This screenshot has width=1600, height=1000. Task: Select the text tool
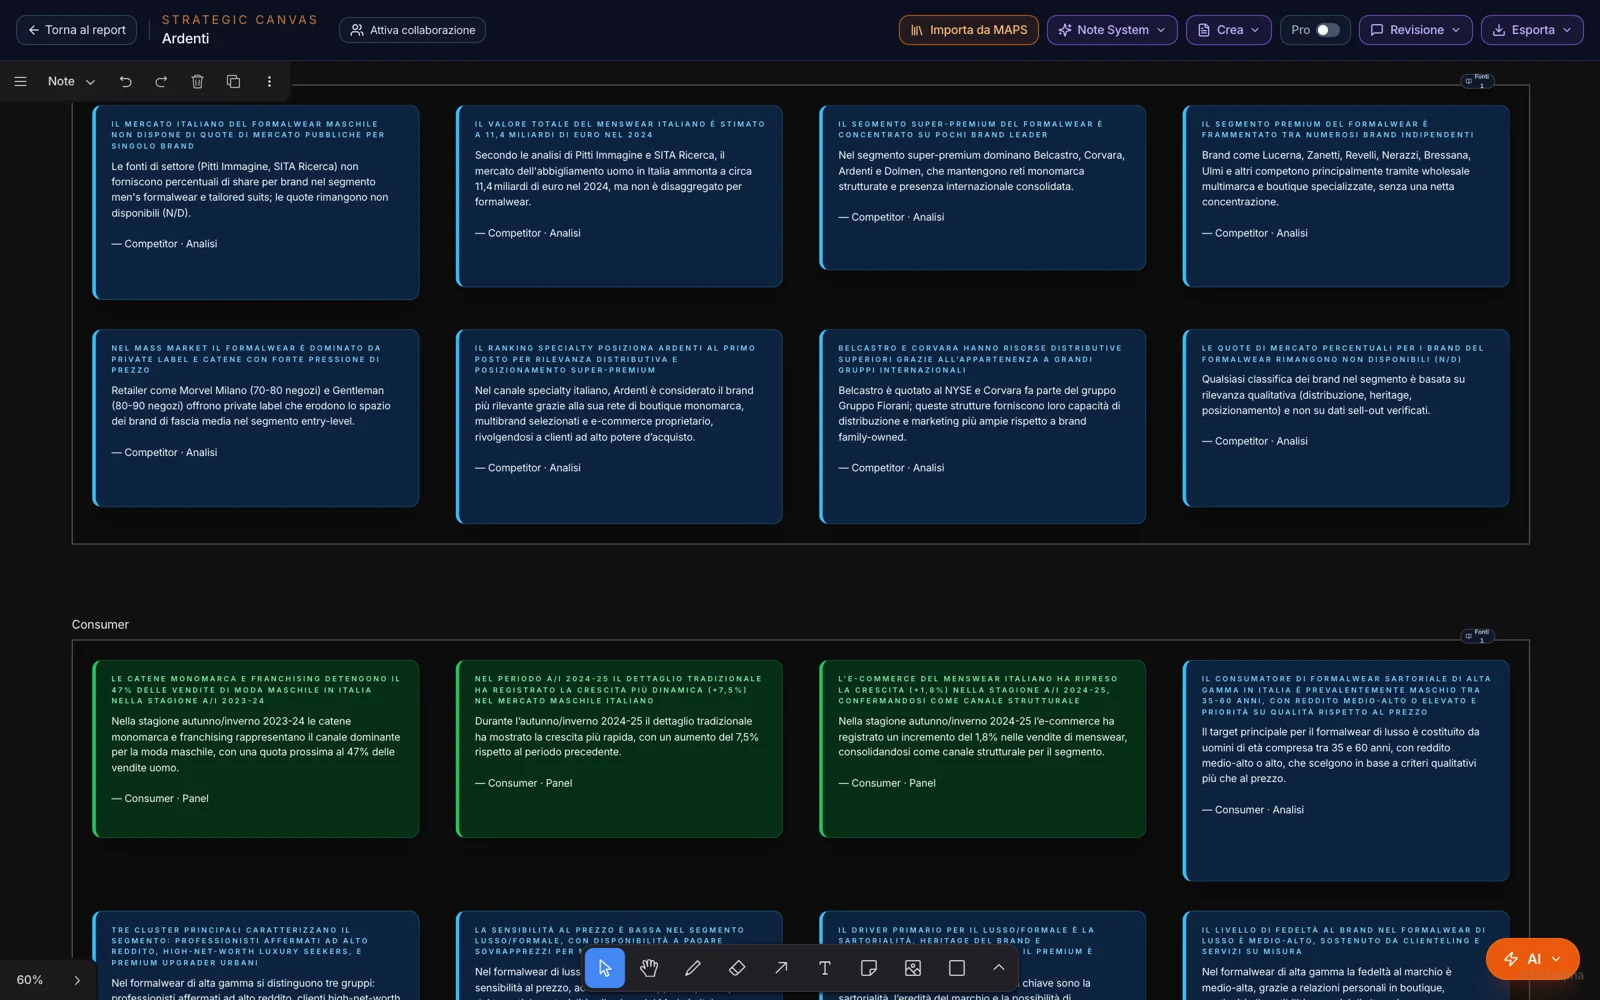coord(825,968)
